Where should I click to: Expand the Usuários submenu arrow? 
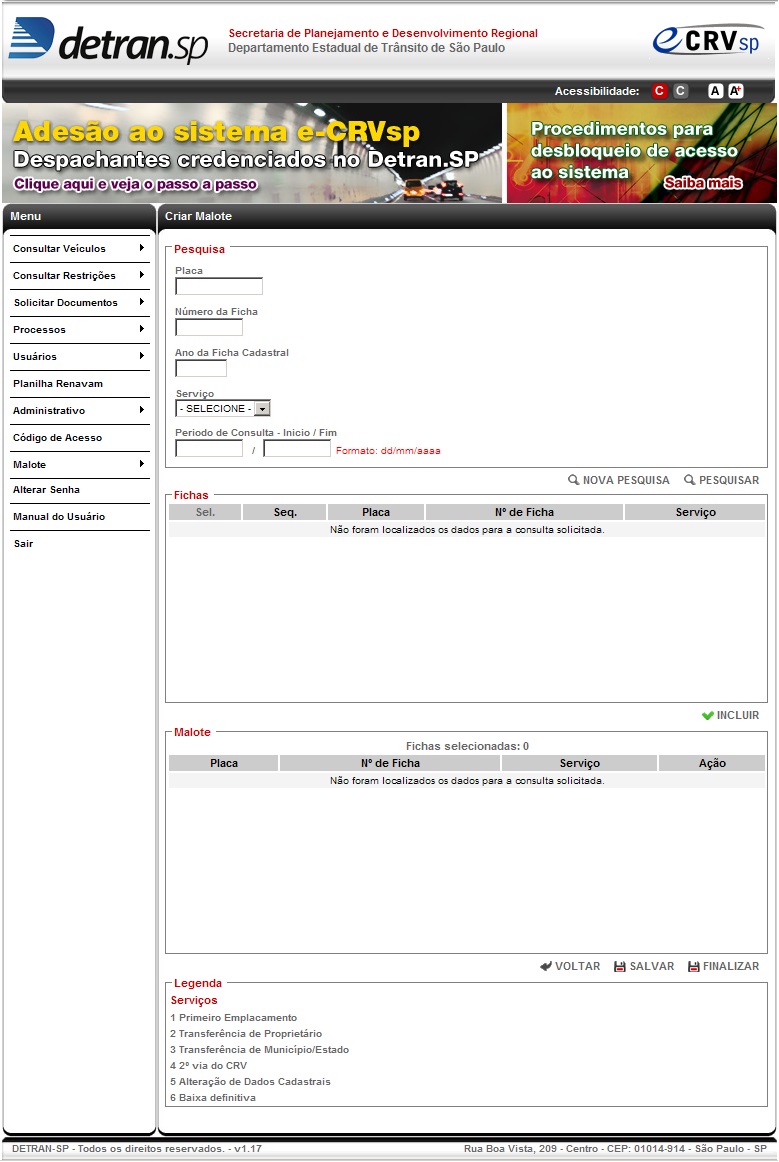[142, 356]
